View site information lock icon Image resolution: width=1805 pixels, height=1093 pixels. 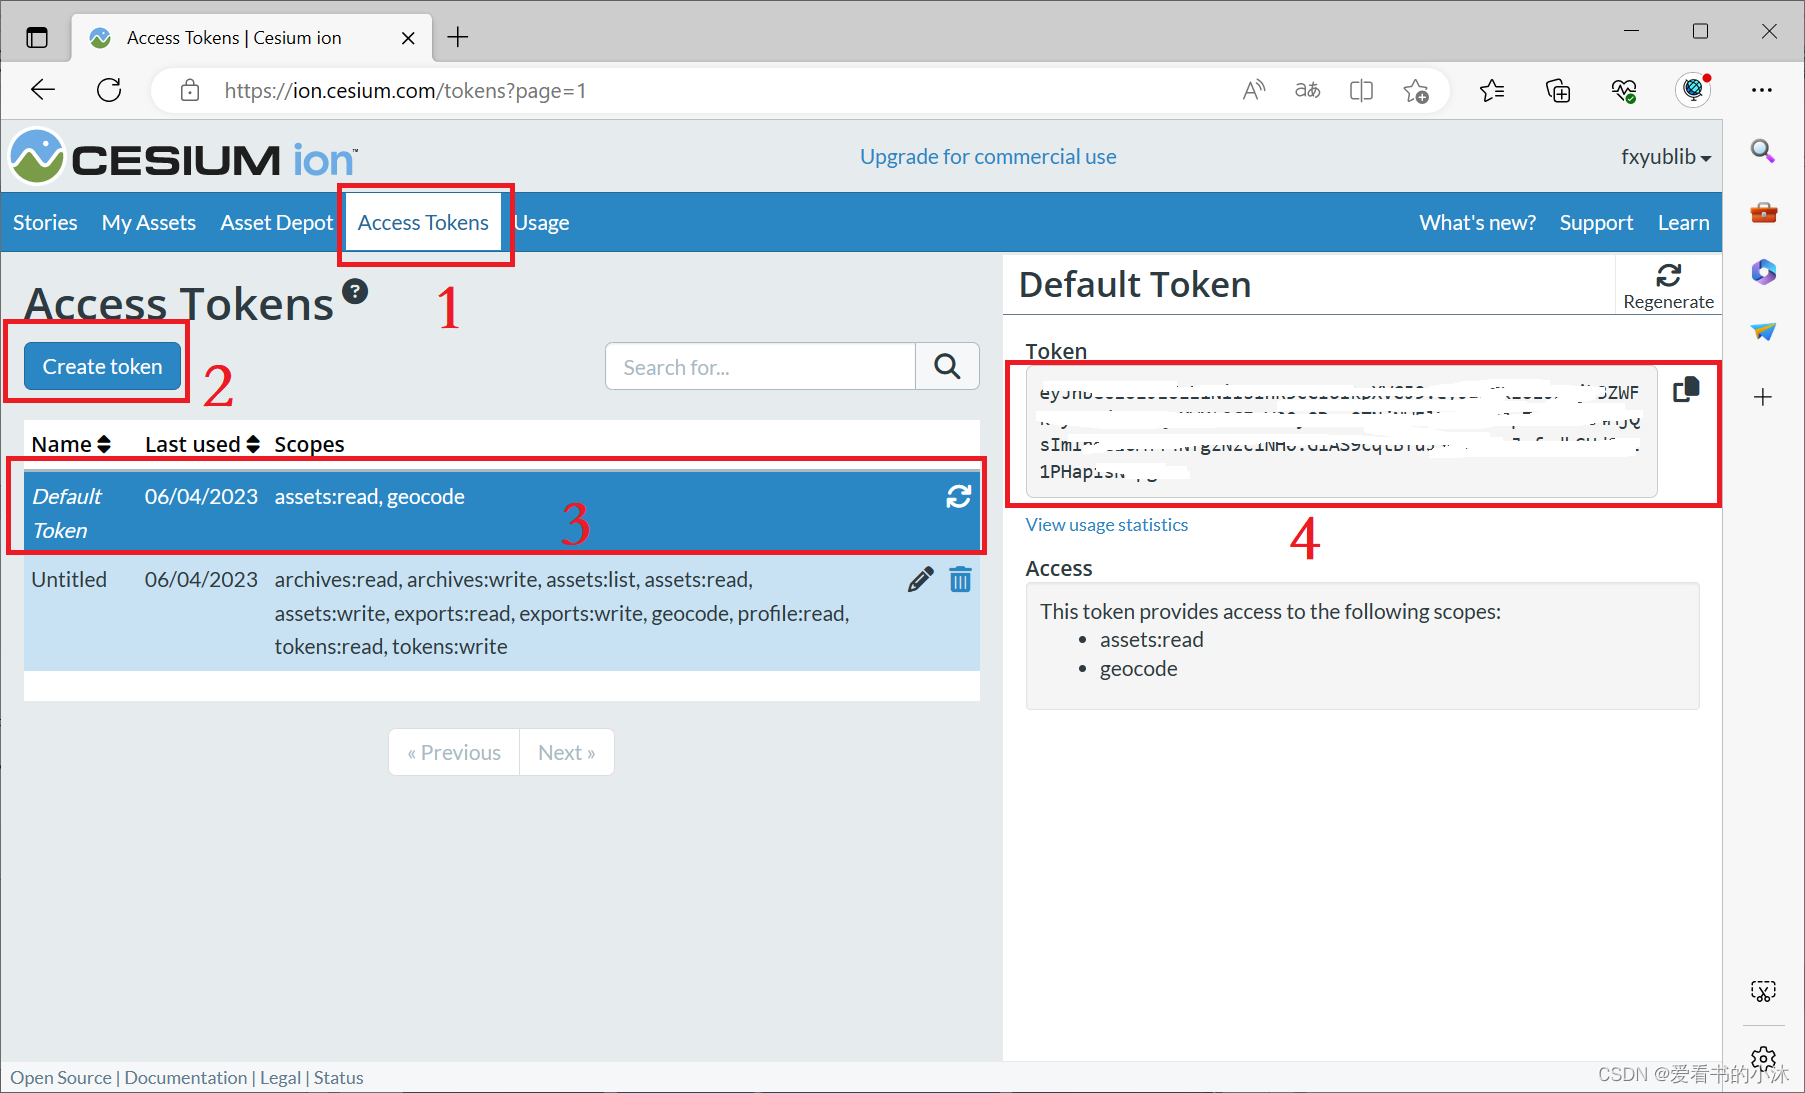tap(189, 91)
